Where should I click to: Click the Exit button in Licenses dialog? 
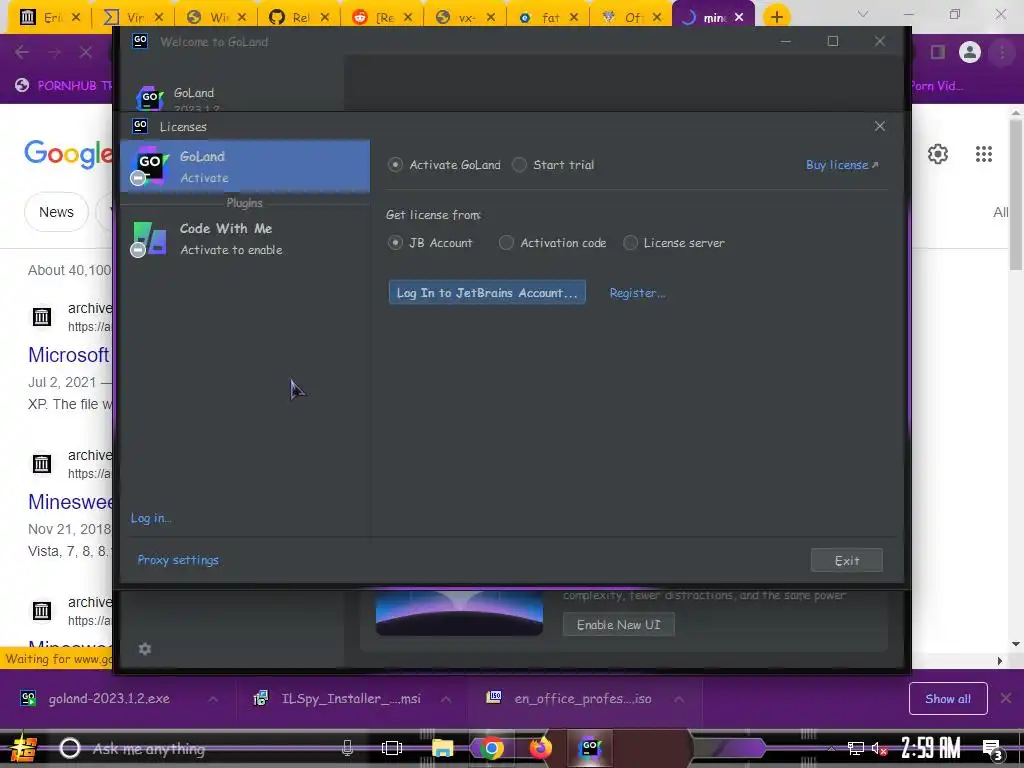point(846,560)
